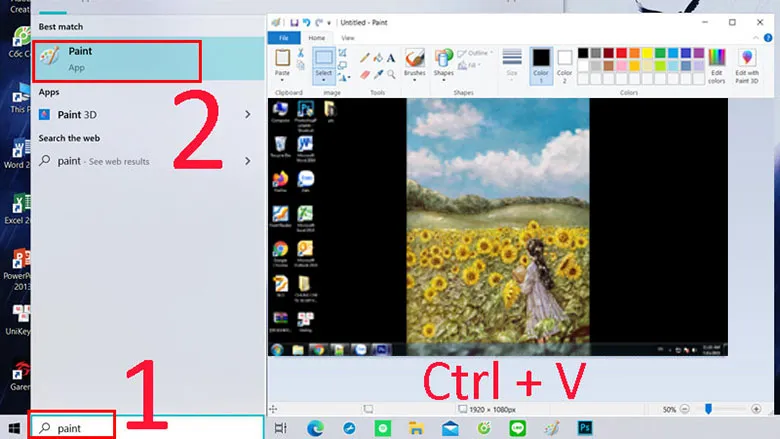This screenshot has height=439, width=780.
Task: Open the File menu tab
Action: (x=284, y=38)
